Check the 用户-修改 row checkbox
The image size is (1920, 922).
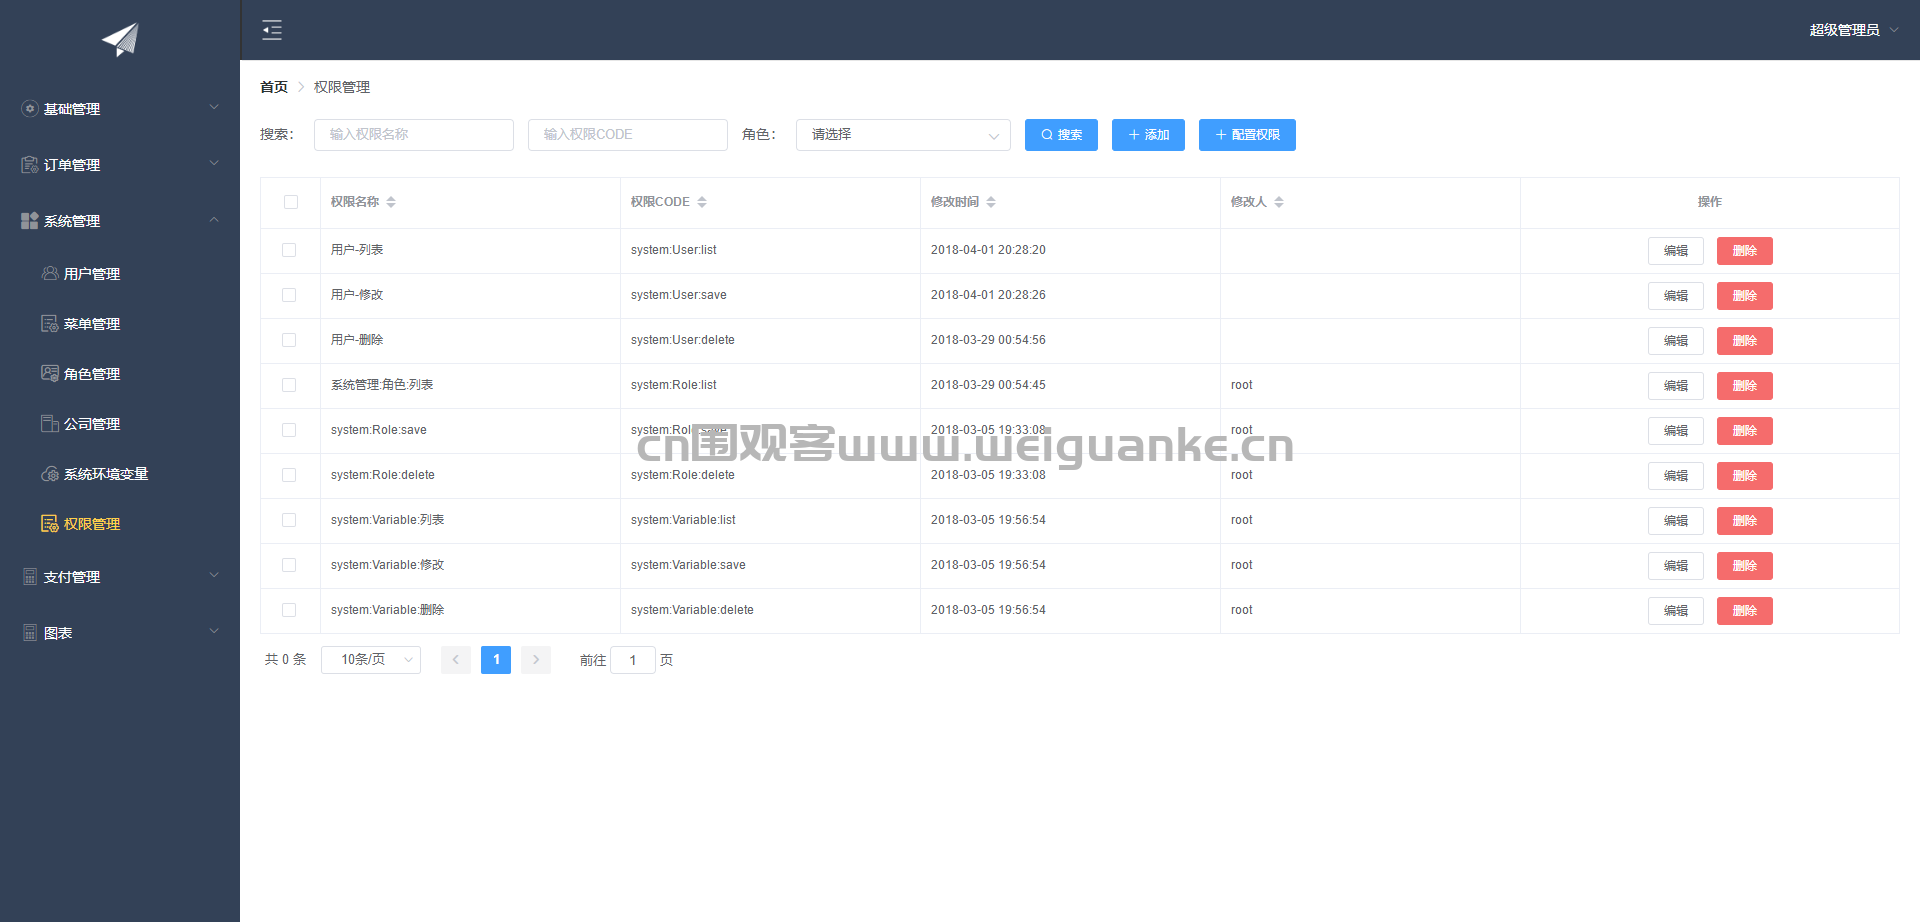coord(289,295)
